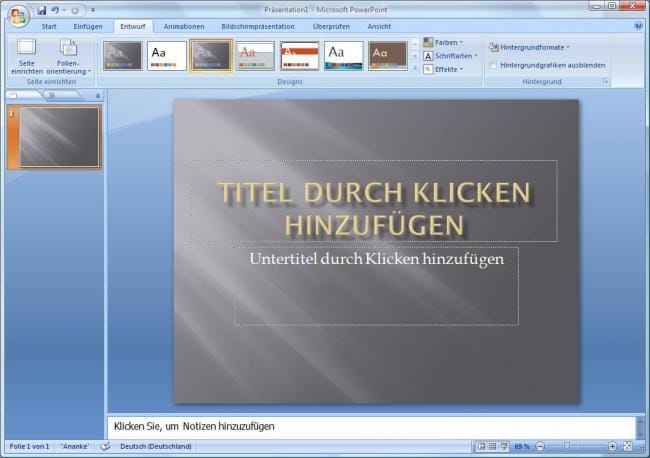Apply the orange banner design theme
Viewport: 650px width, 458px height.
click(x=299, y=56)
